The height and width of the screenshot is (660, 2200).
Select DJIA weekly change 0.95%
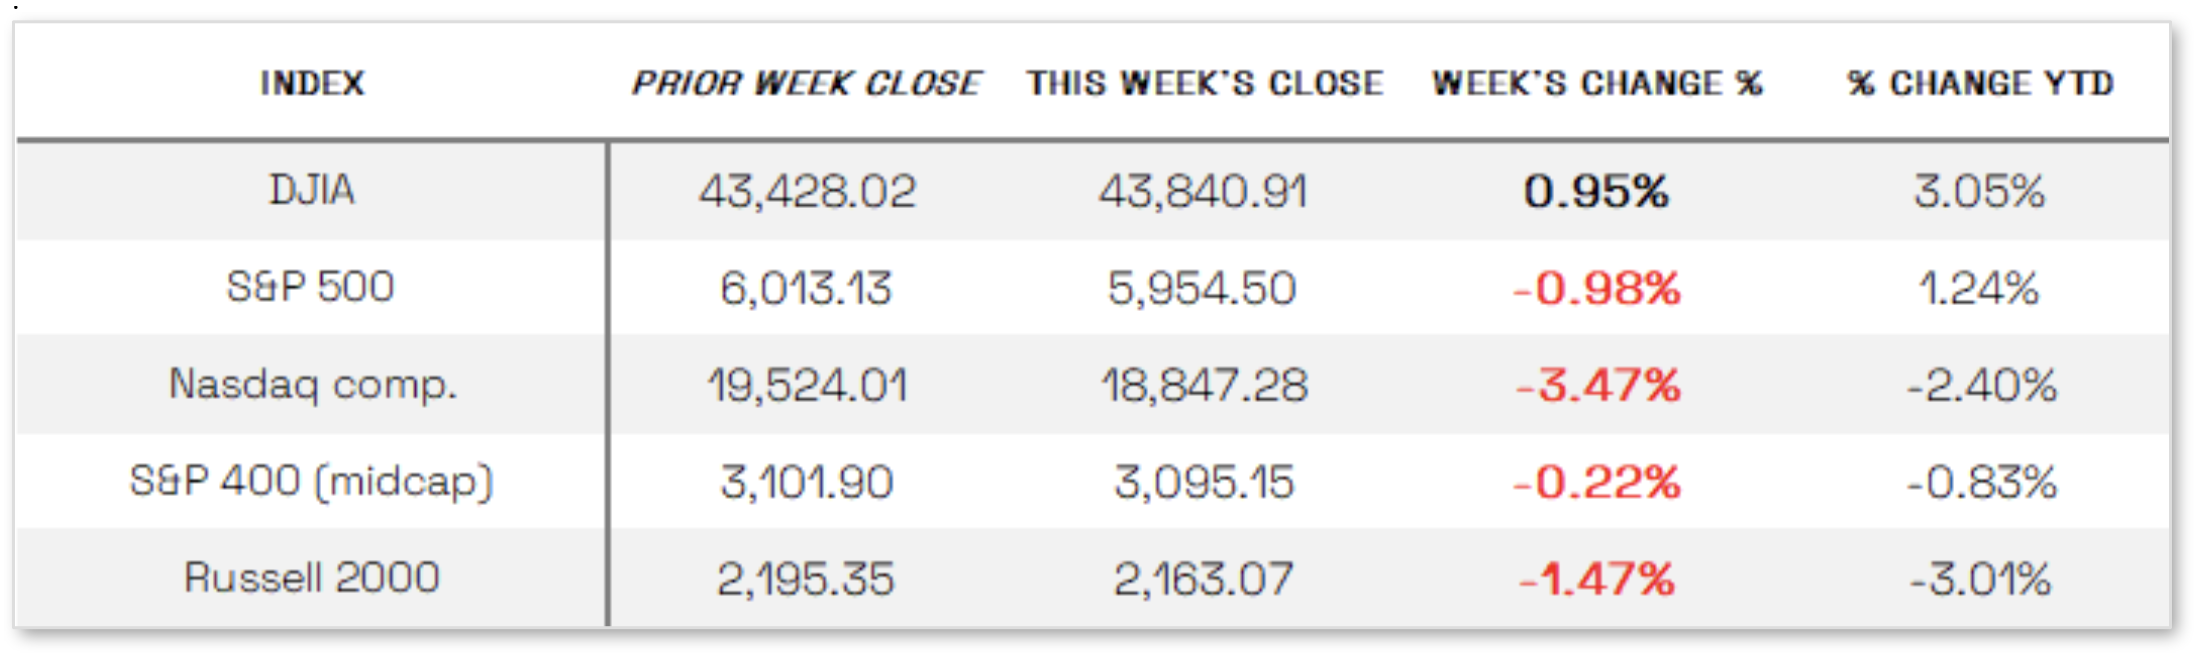pos(1596,191)
